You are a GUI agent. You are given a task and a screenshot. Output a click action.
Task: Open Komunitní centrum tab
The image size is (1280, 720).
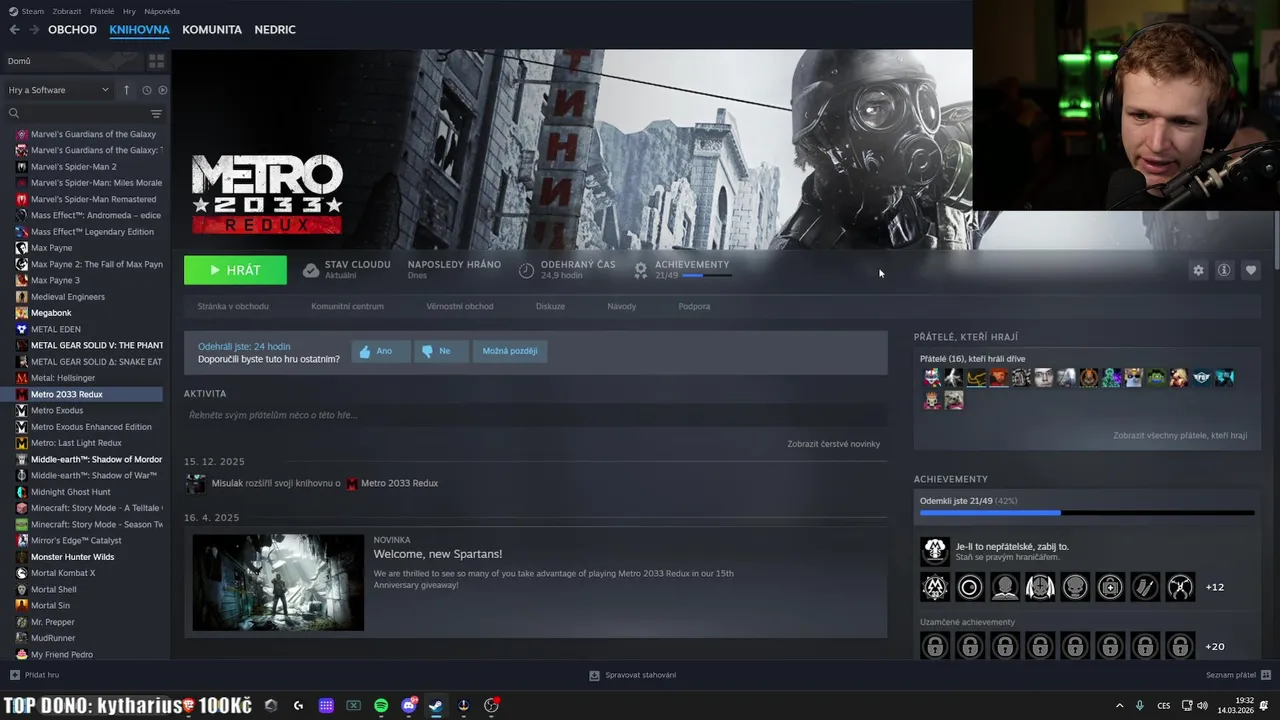pyautogui.click(x=347, y=306)
